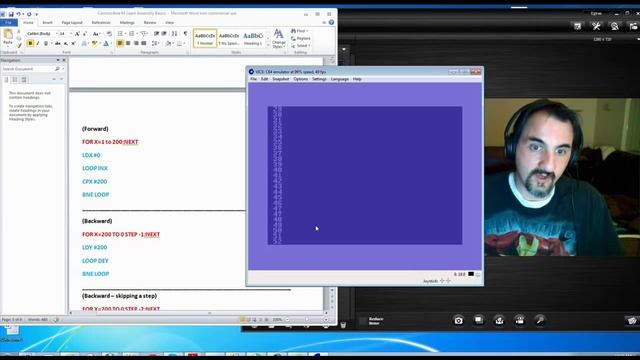This screenshot has height=360, width=640.
Task: Switch to the Insert ribbon tab
Action: [47, 22]
